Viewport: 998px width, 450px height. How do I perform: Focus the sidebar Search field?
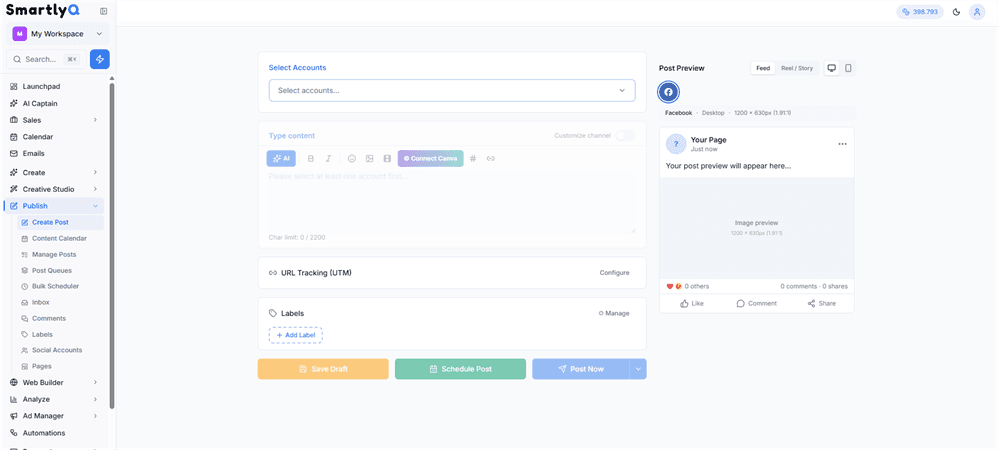click(x=46, y=59)
